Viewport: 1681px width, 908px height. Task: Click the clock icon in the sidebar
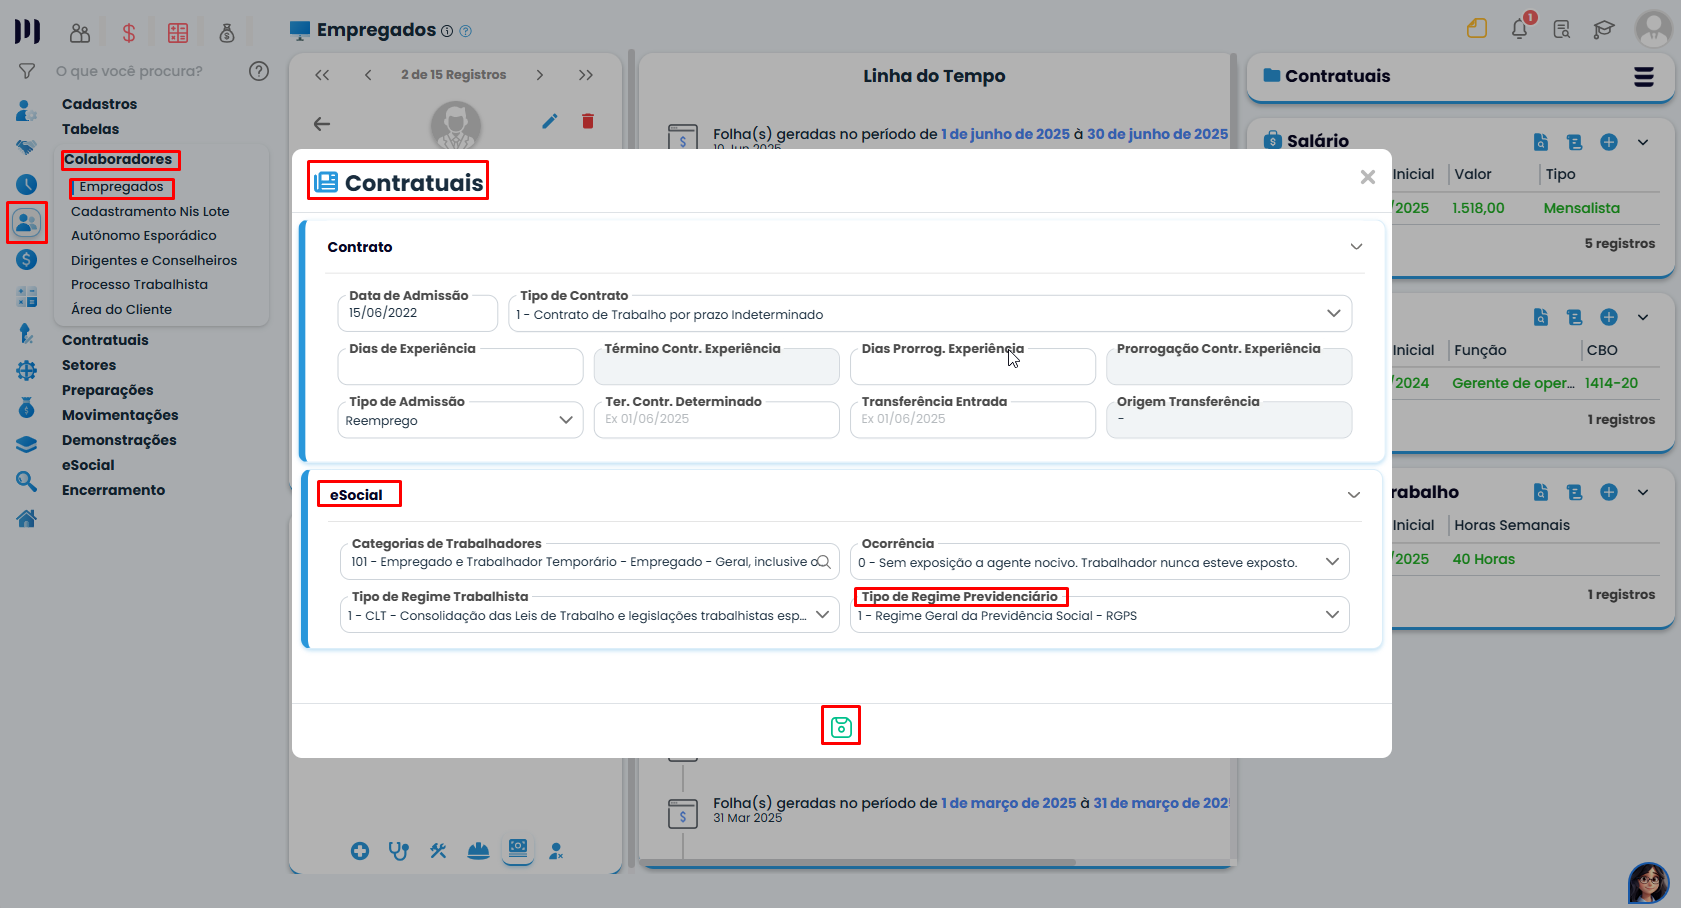coord(27,184)
